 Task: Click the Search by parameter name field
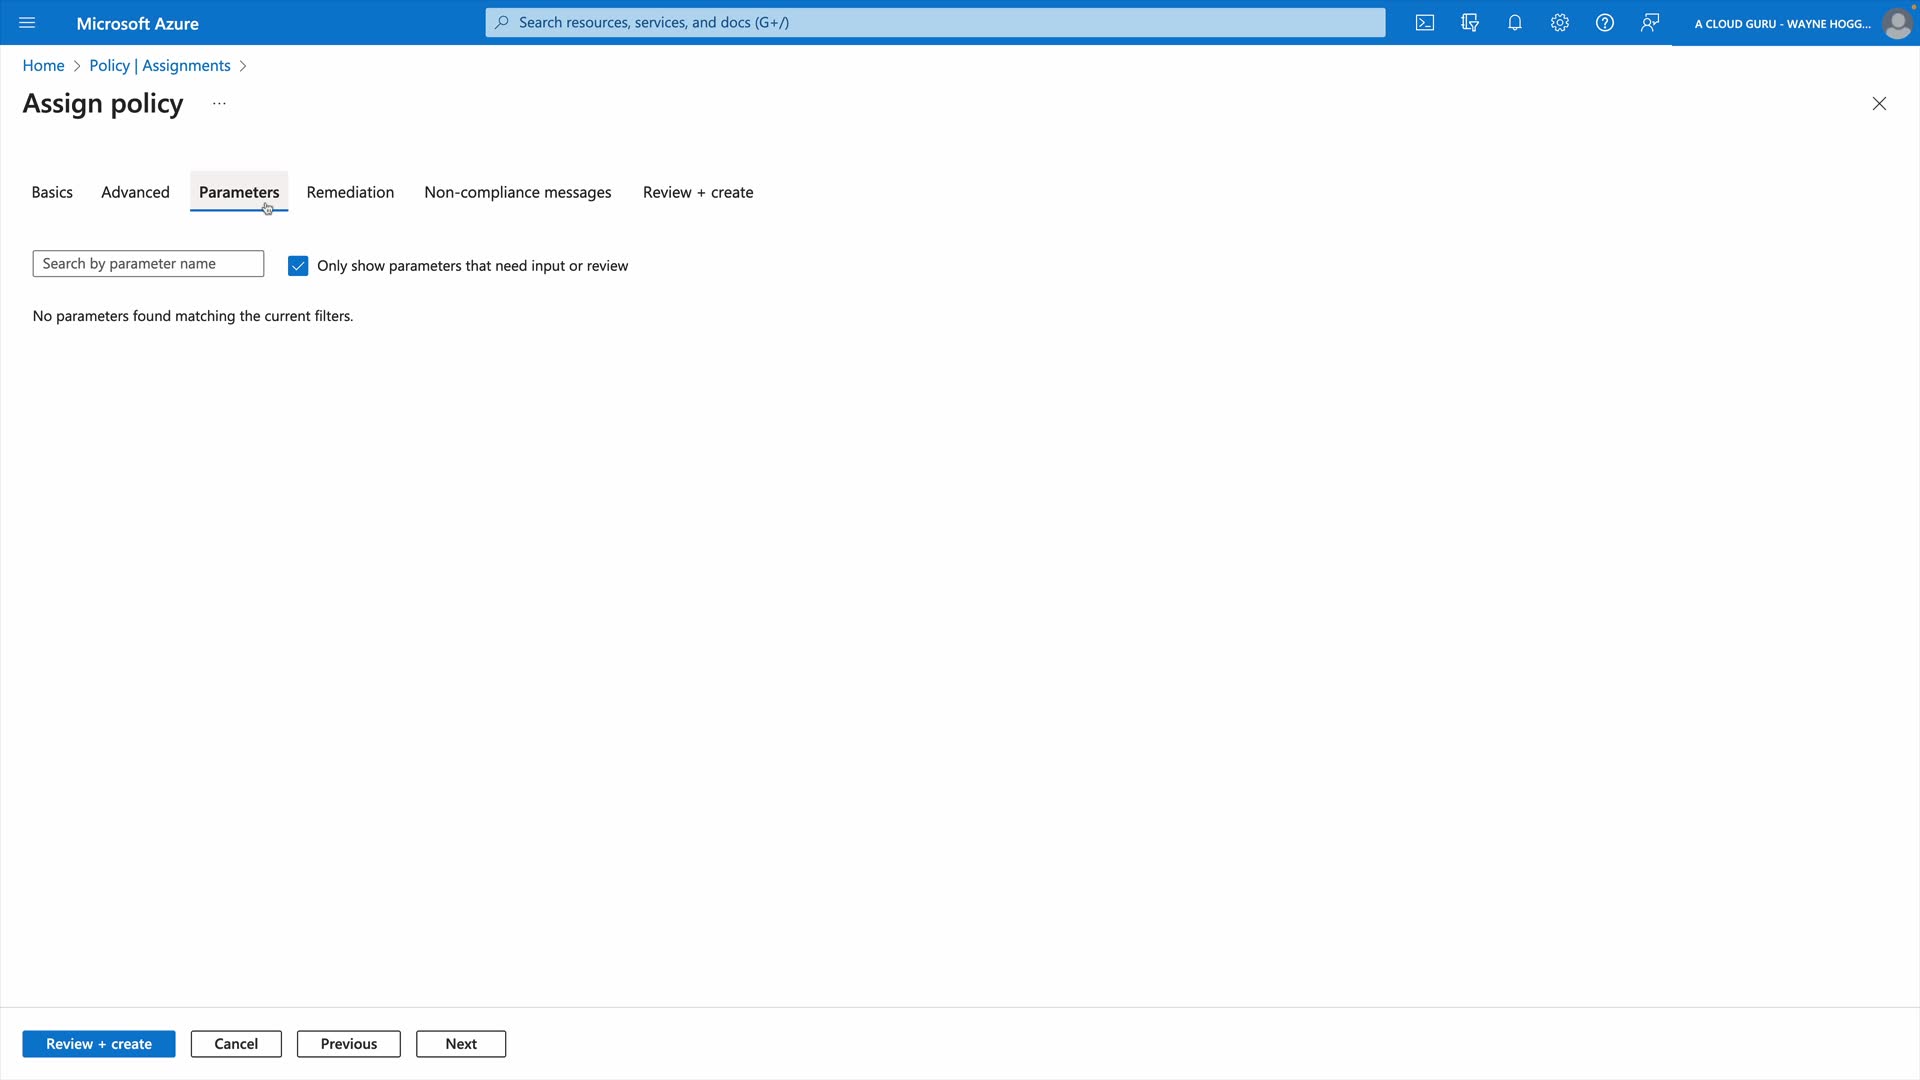pyautogui.click(x=148, y=264)
